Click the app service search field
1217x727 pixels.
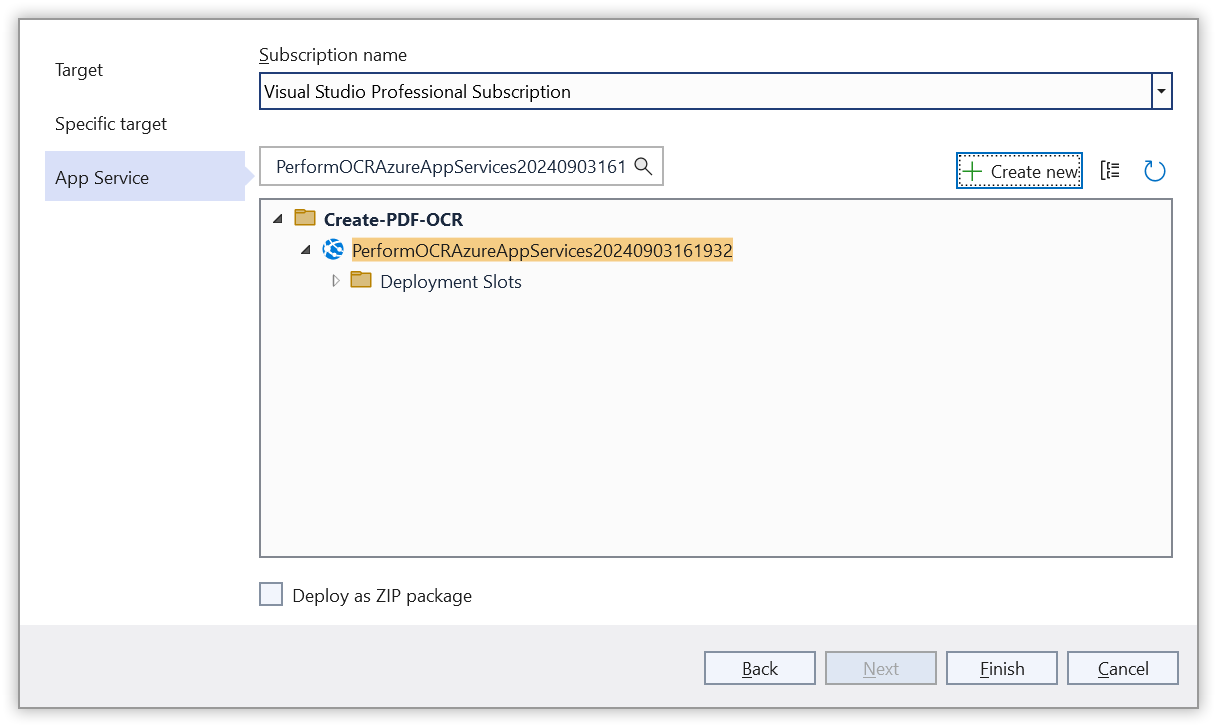point(450,167)
